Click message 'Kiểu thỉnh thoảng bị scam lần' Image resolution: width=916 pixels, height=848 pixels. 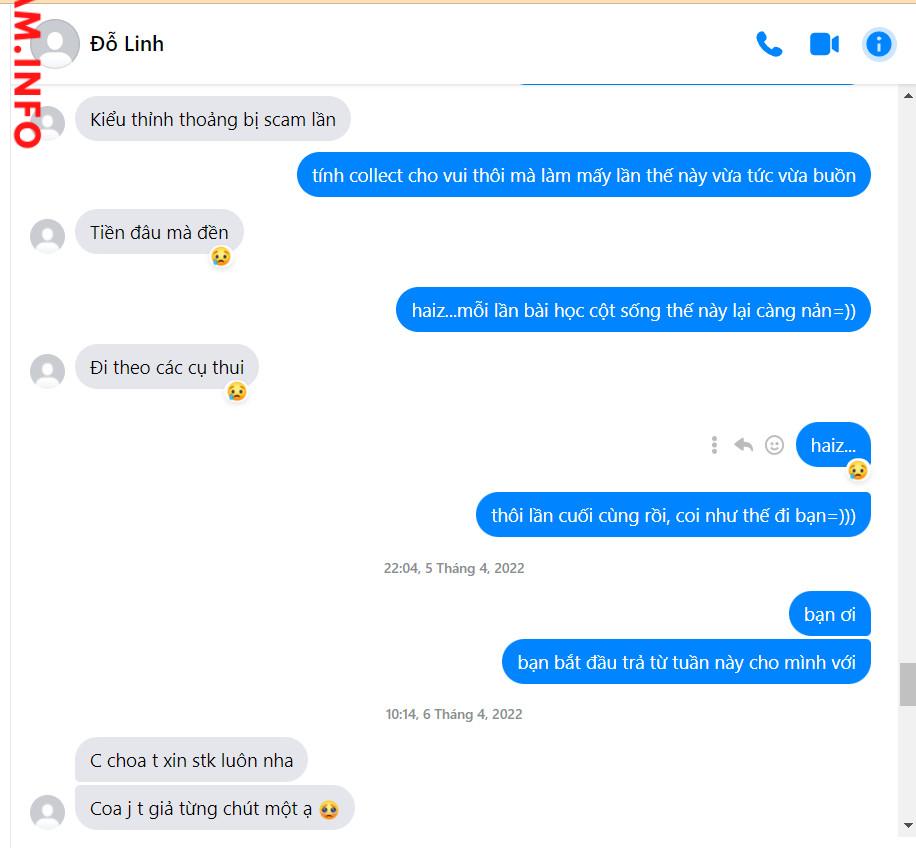213,119
